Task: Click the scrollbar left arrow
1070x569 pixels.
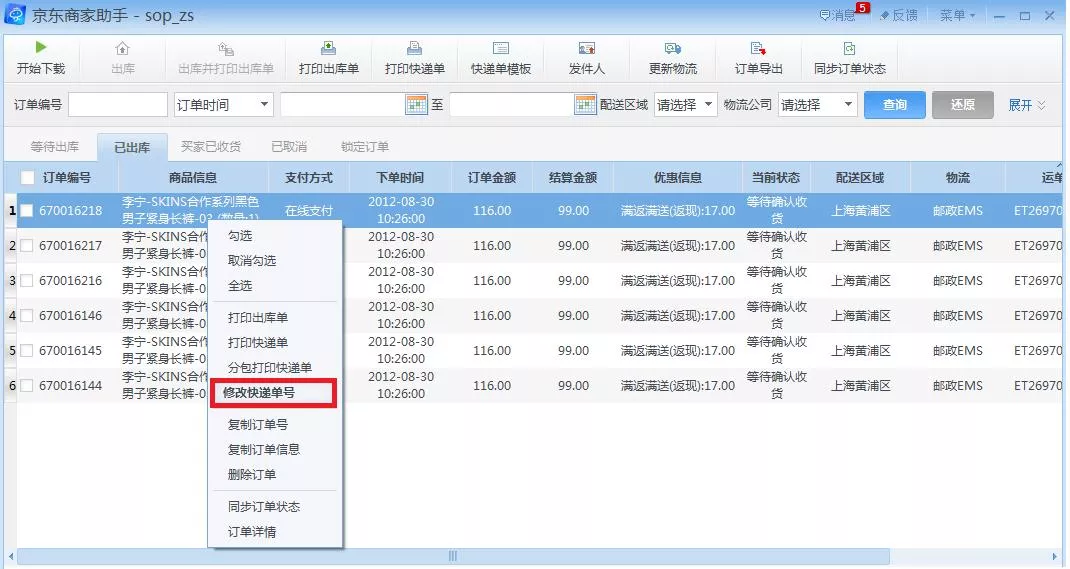Action: click(x=10, y=556)
